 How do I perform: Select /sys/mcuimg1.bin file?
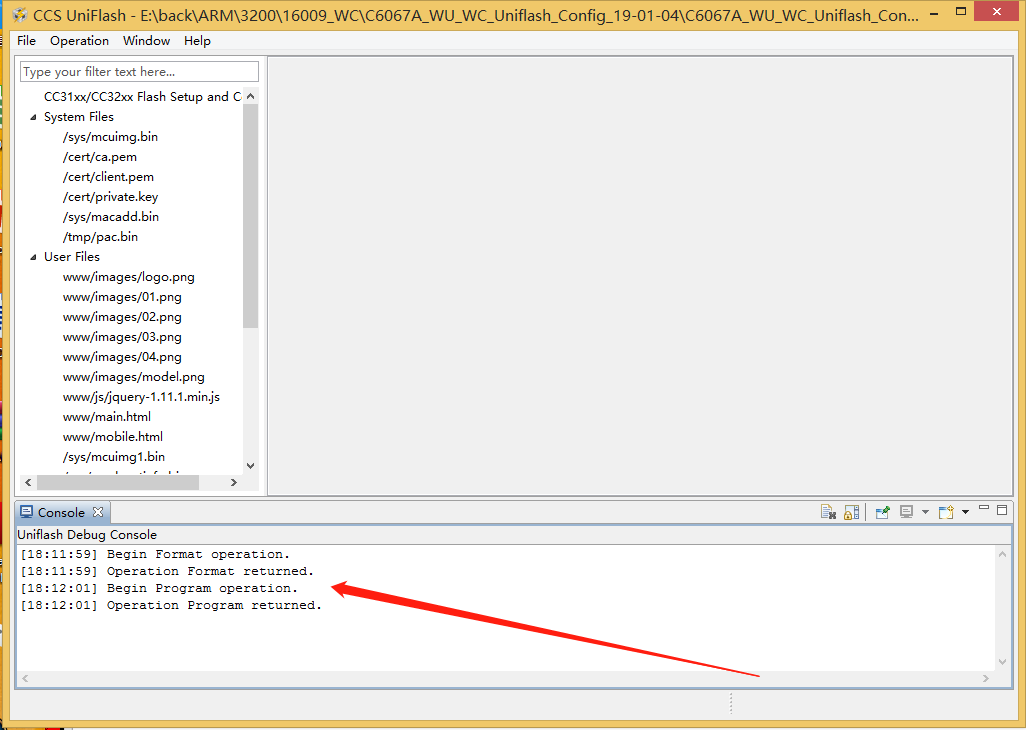tap(114, 457)
